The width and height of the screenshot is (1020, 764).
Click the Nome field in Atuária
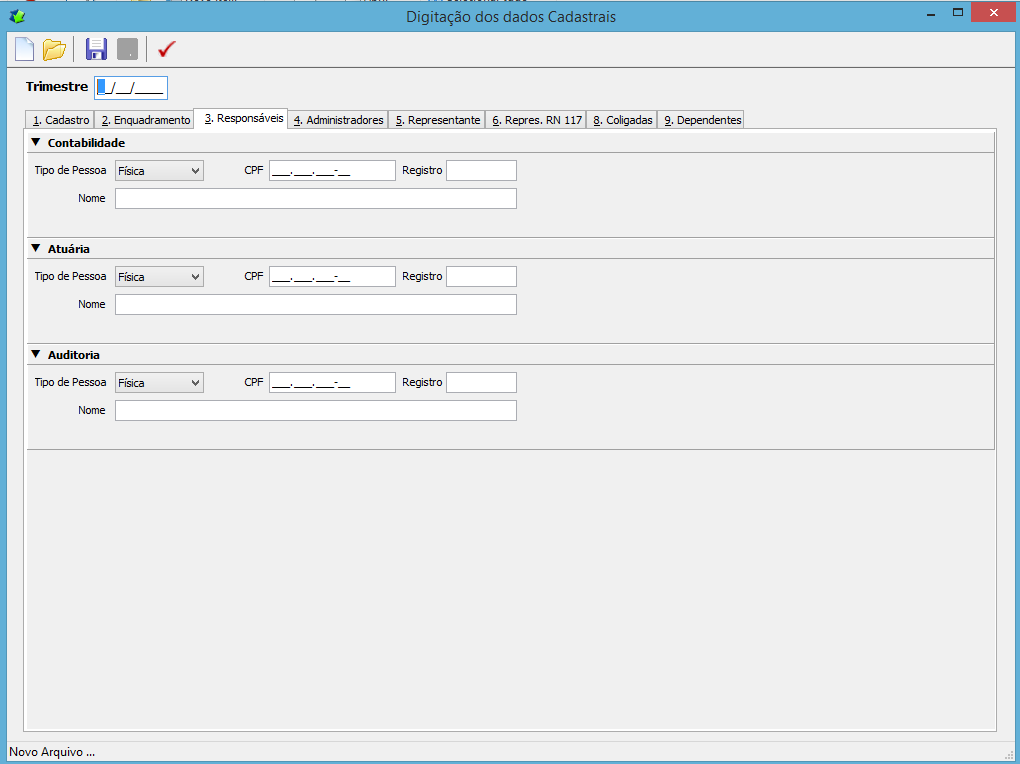tap(316, 305)
